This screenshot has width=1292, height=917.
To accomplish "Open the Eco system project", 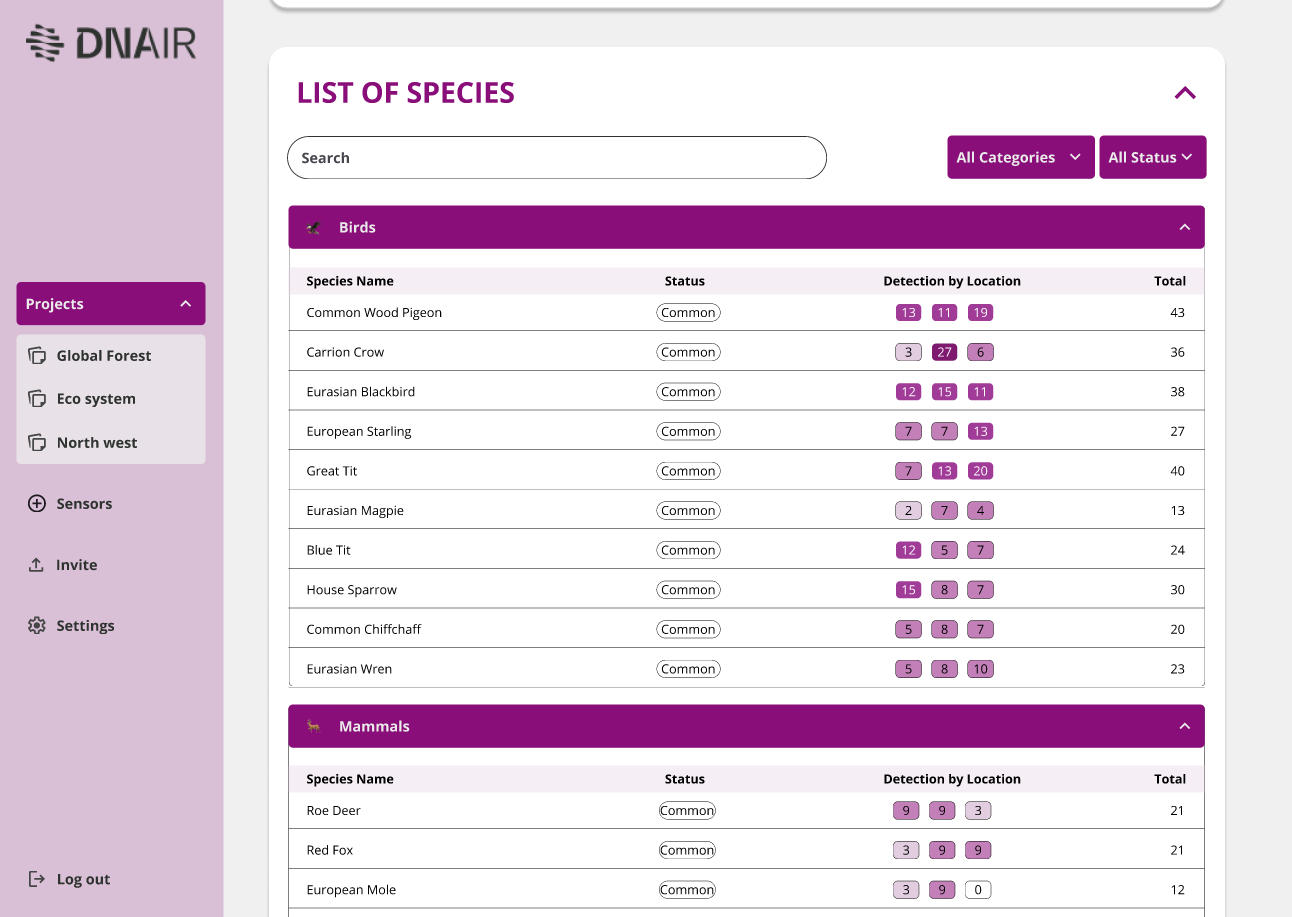I will point(96,399).
